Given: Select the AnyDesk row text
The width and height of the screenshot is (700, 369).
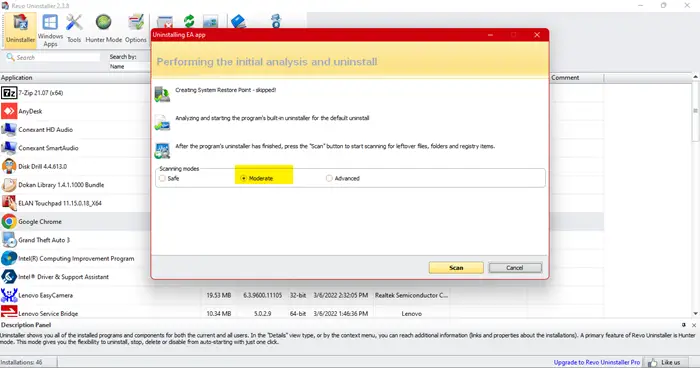Looking at the screenshot, I should [x=30, y=111].
